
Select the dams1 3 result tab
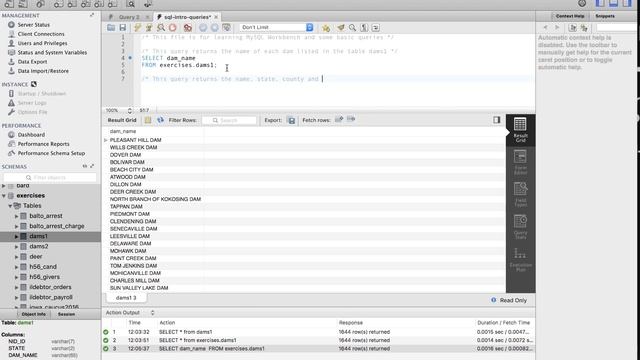tap(126, 298)
